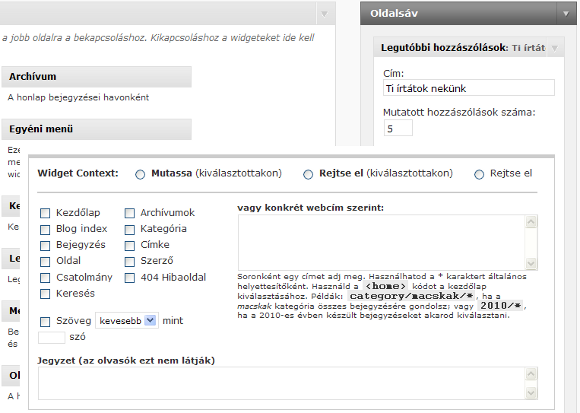Click the Mutatott hozzászólások száma field
The height and width of the screenshot is (413, 580).
(x=398, y=128)
